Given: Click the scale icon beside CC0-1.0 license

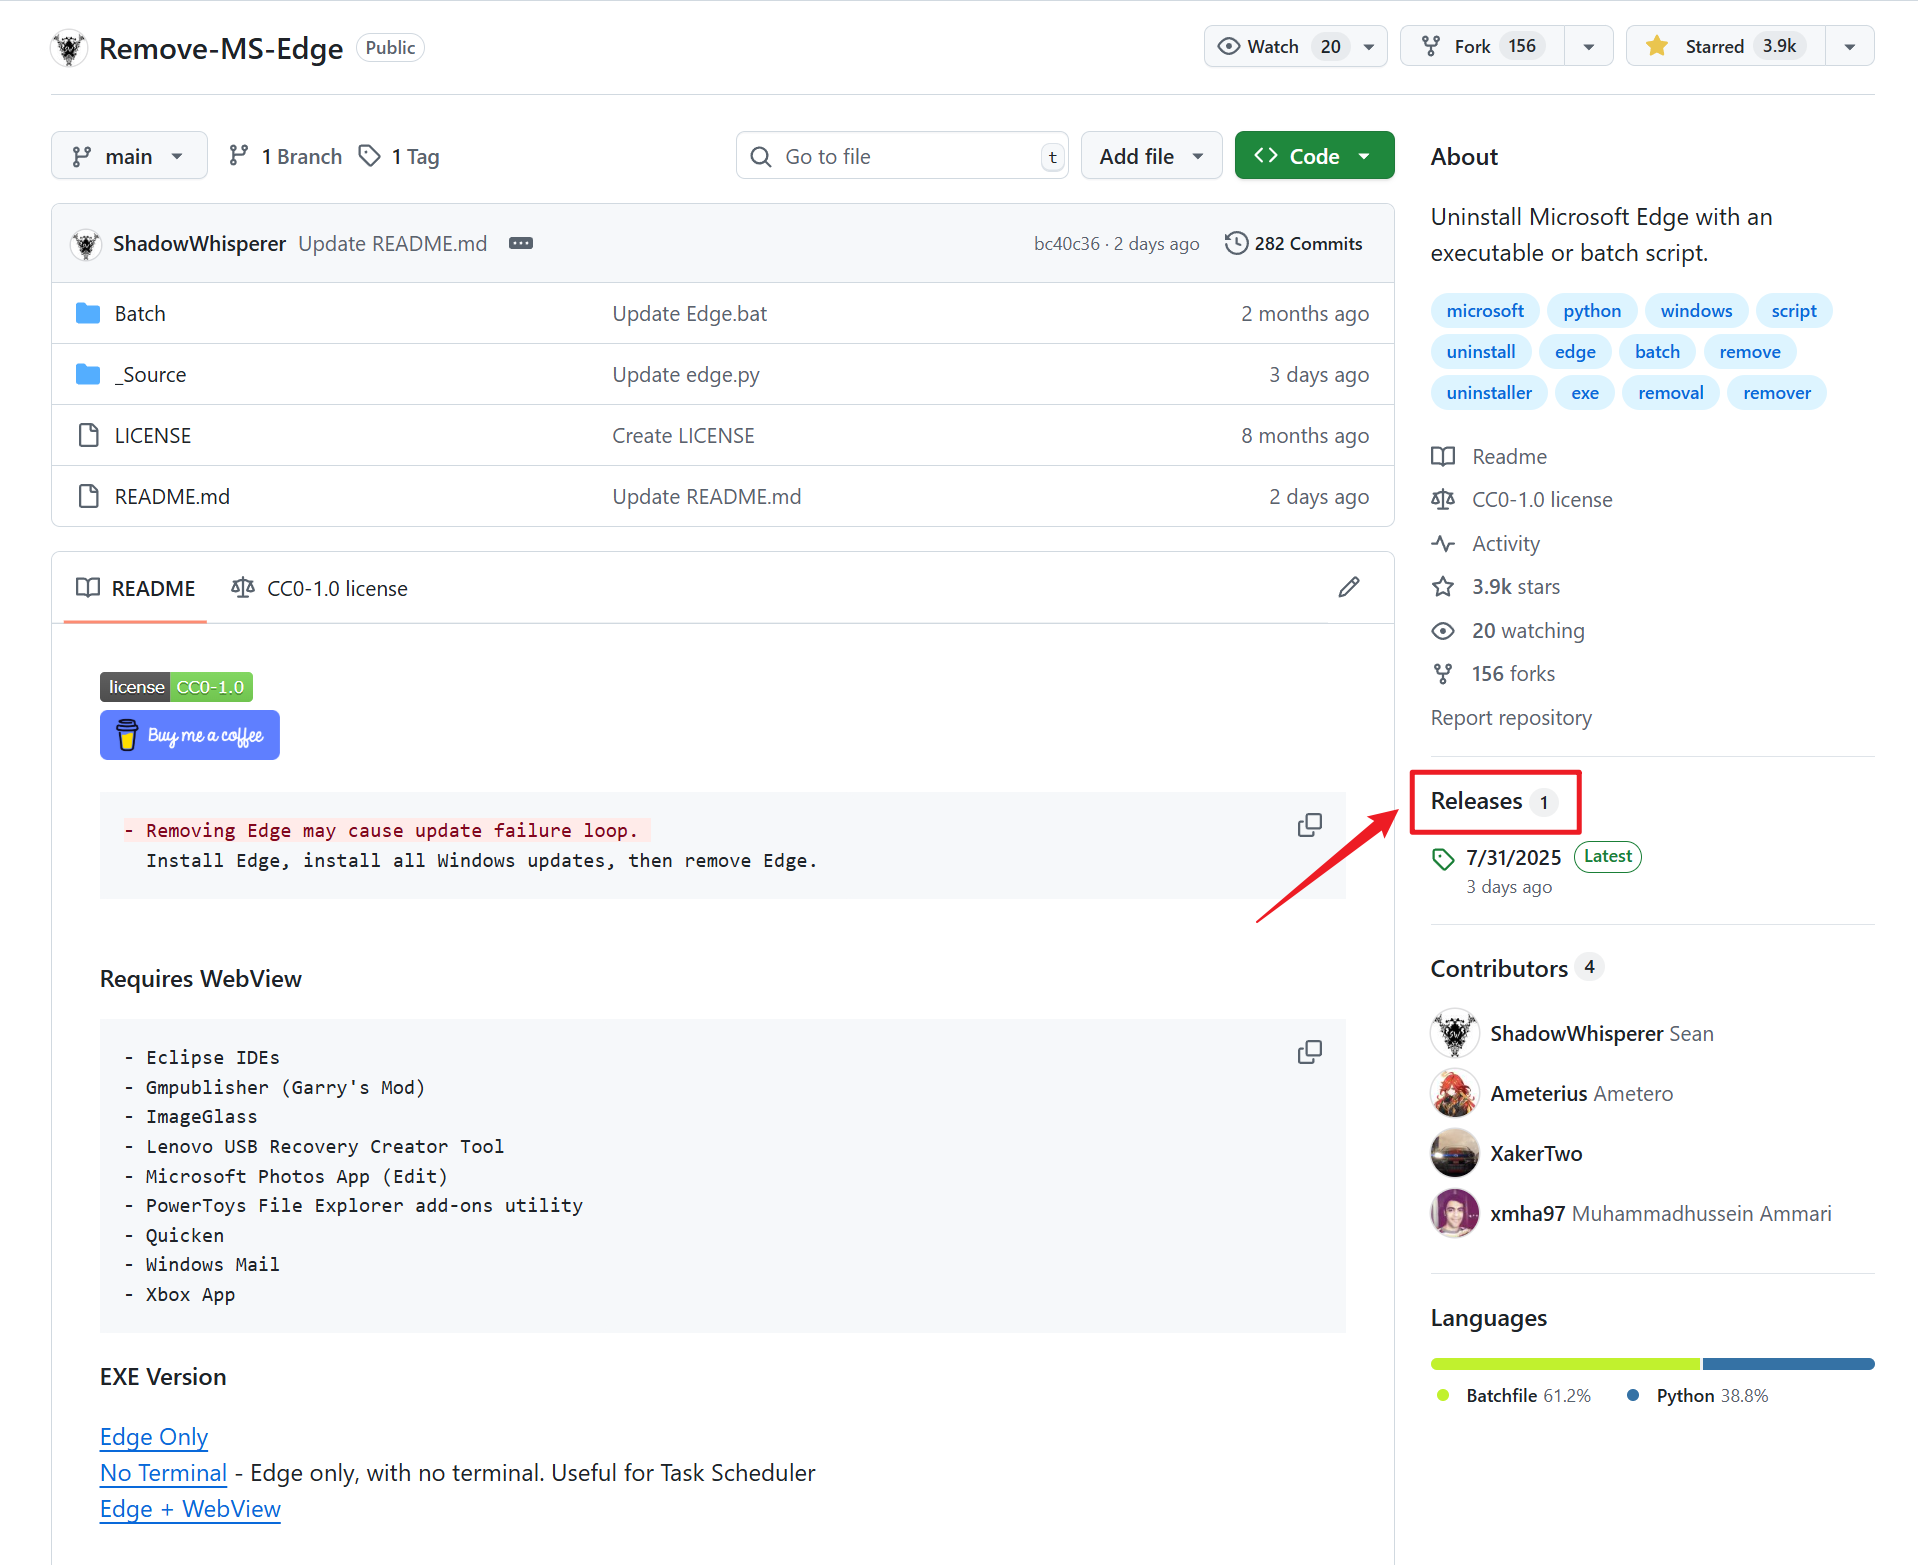Looking at the screenshot, I should [x=1443, y=500].
